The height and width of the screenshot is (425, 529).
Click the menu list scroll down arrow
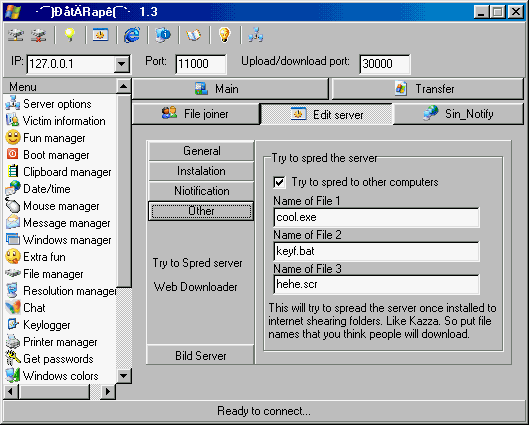coord(123,375)
